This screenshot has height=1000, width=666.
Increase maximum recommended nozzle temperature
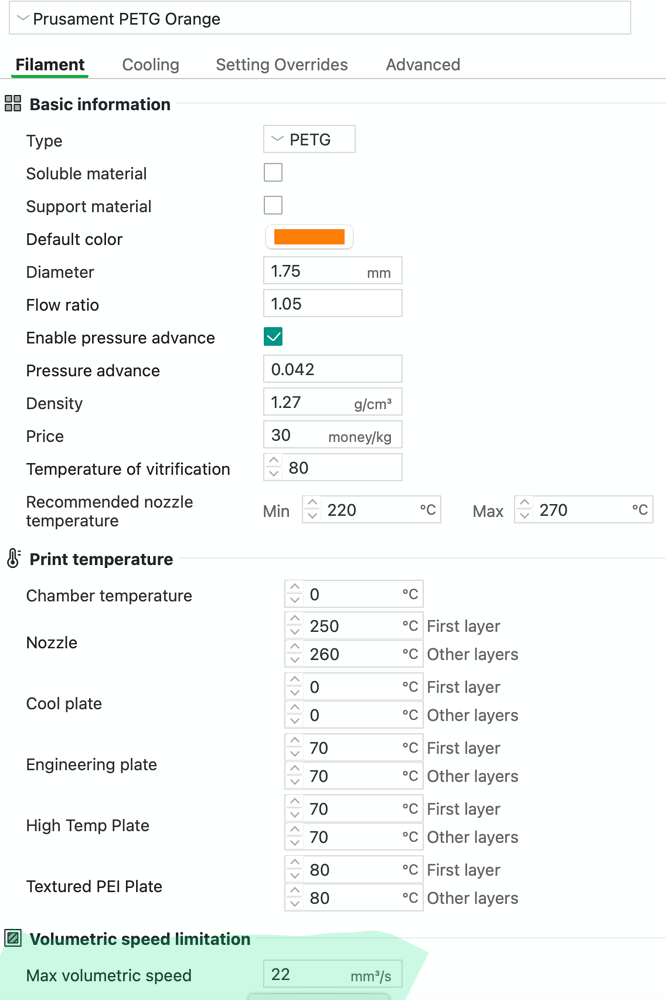tap(524, 503)
